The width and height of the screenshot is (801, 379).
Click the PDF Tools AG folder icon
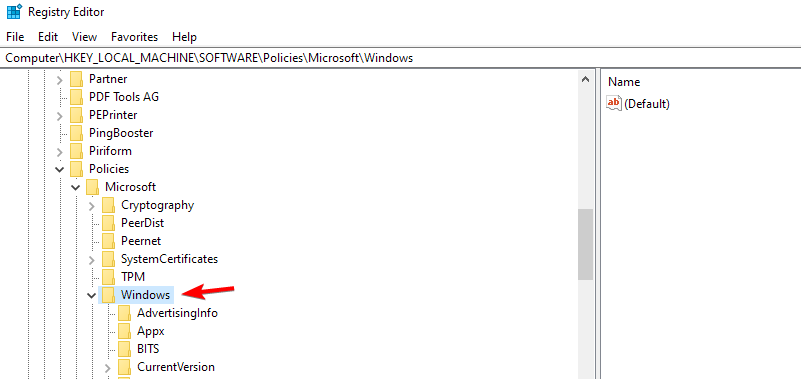(x=76, y=97)
